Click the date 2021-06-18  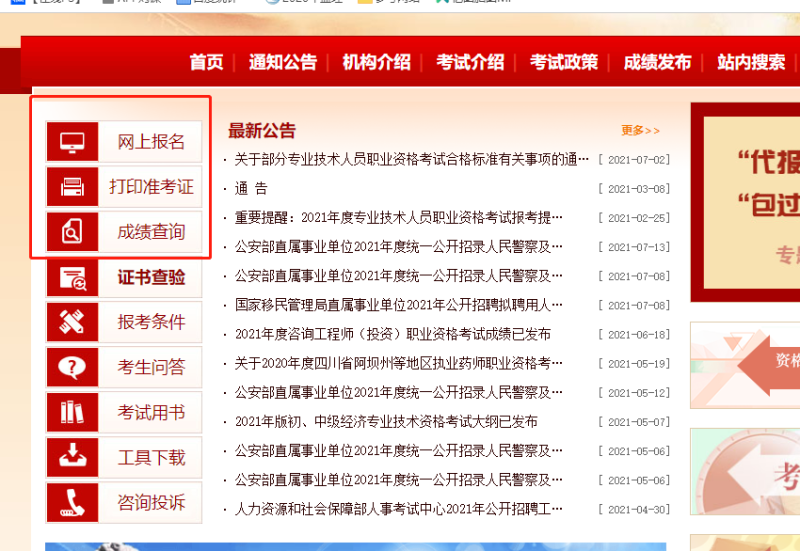pos(634,334)
